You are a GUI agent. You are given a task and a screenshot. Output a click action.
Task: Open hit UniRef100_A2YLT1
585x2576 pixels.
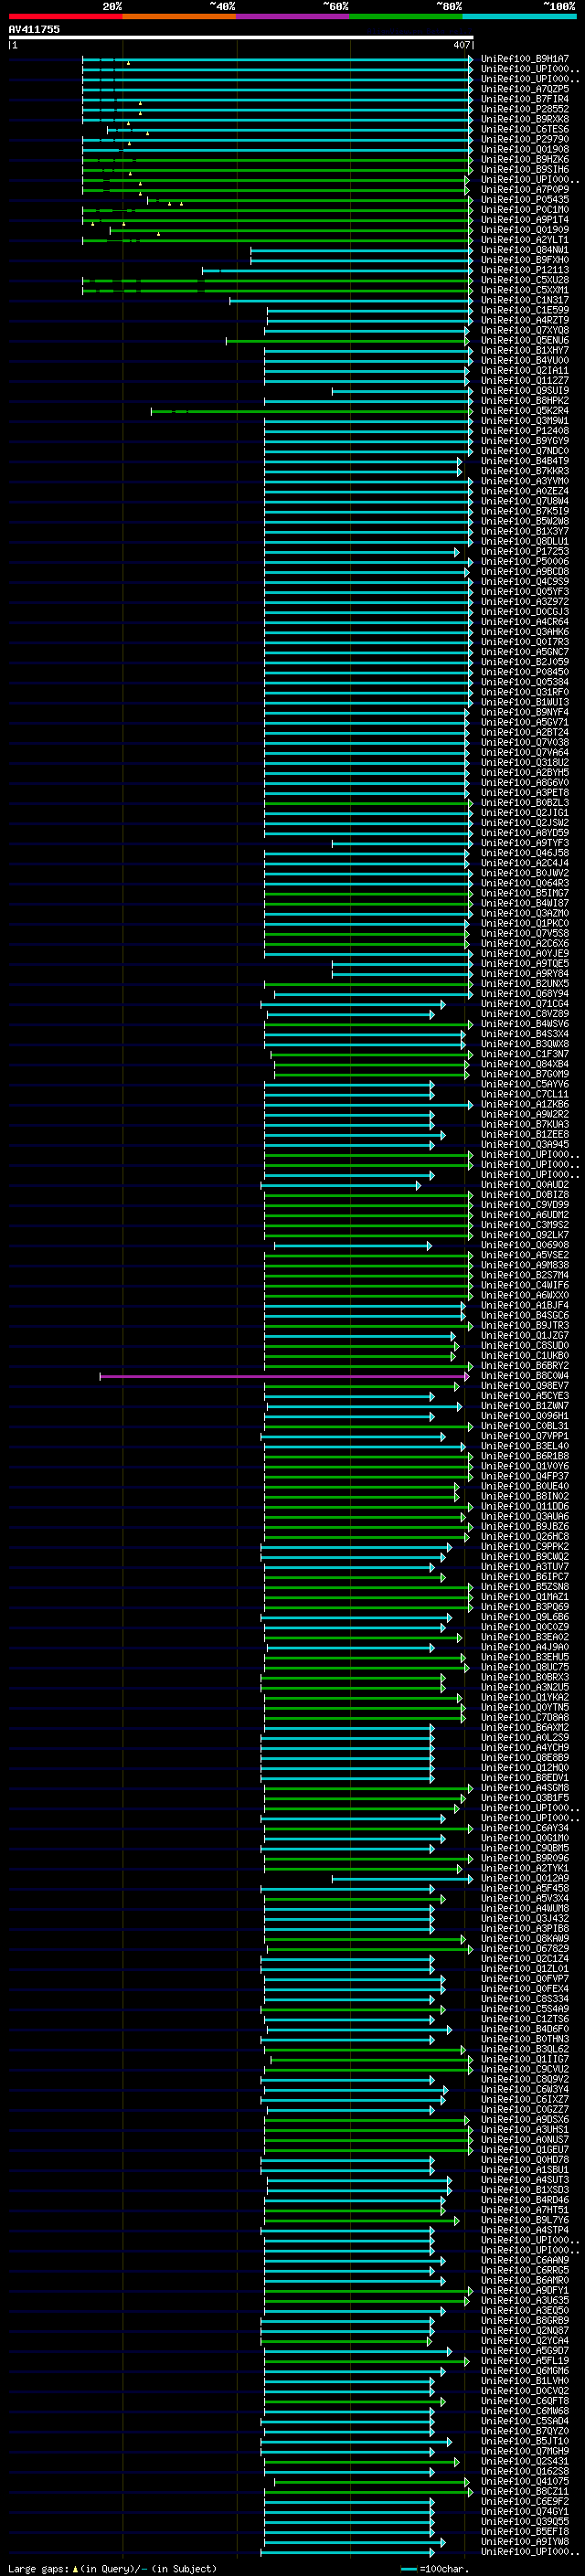525,240
